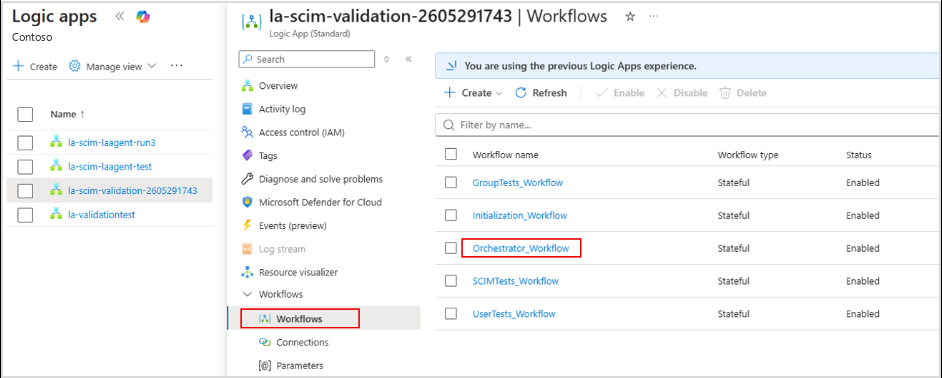This screenshot has width=942, height=378.
Task: Tick the SCIMTests_Workflow checkbox
Action: (451, 281)
